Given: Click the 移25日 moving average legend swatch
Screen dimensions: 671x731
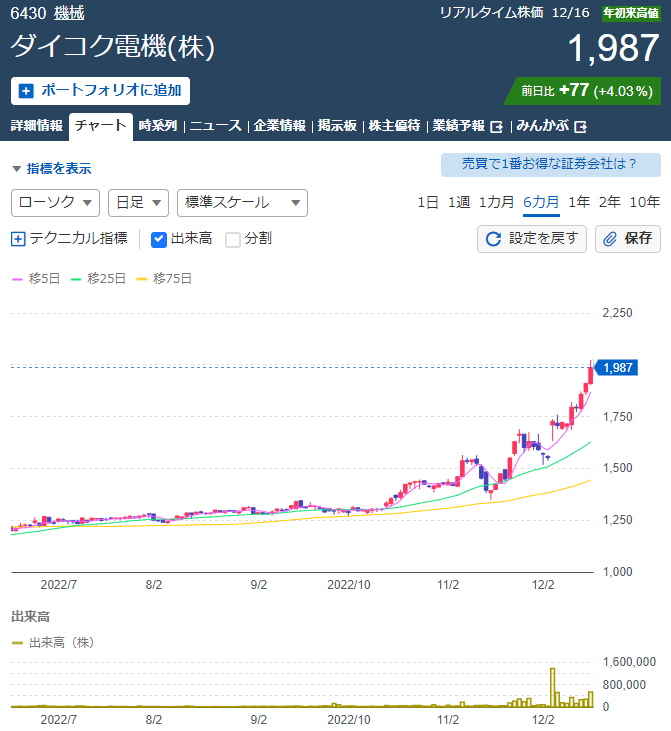Looking at the screenshot, I should tap(77, 279).
